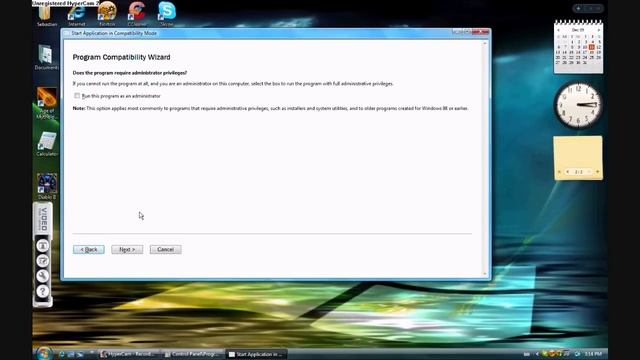This screenshot has height=360, width=640.
Task: Launch Skype from the desktop
Action: point(167,14)
